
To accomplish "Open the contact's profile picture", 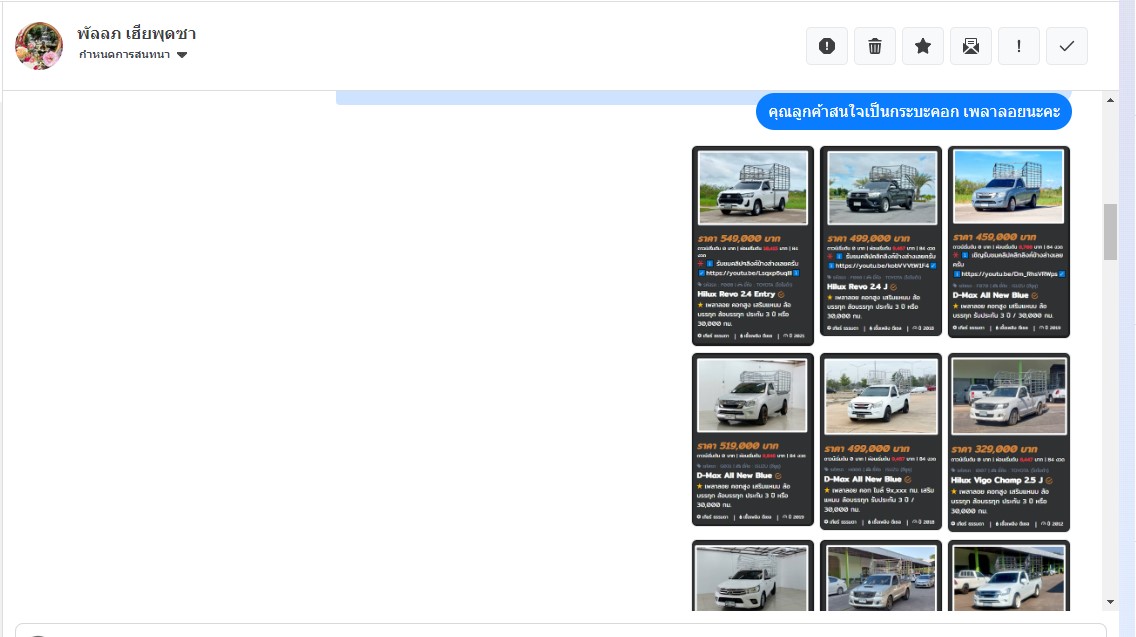I will tap(39, 46).
